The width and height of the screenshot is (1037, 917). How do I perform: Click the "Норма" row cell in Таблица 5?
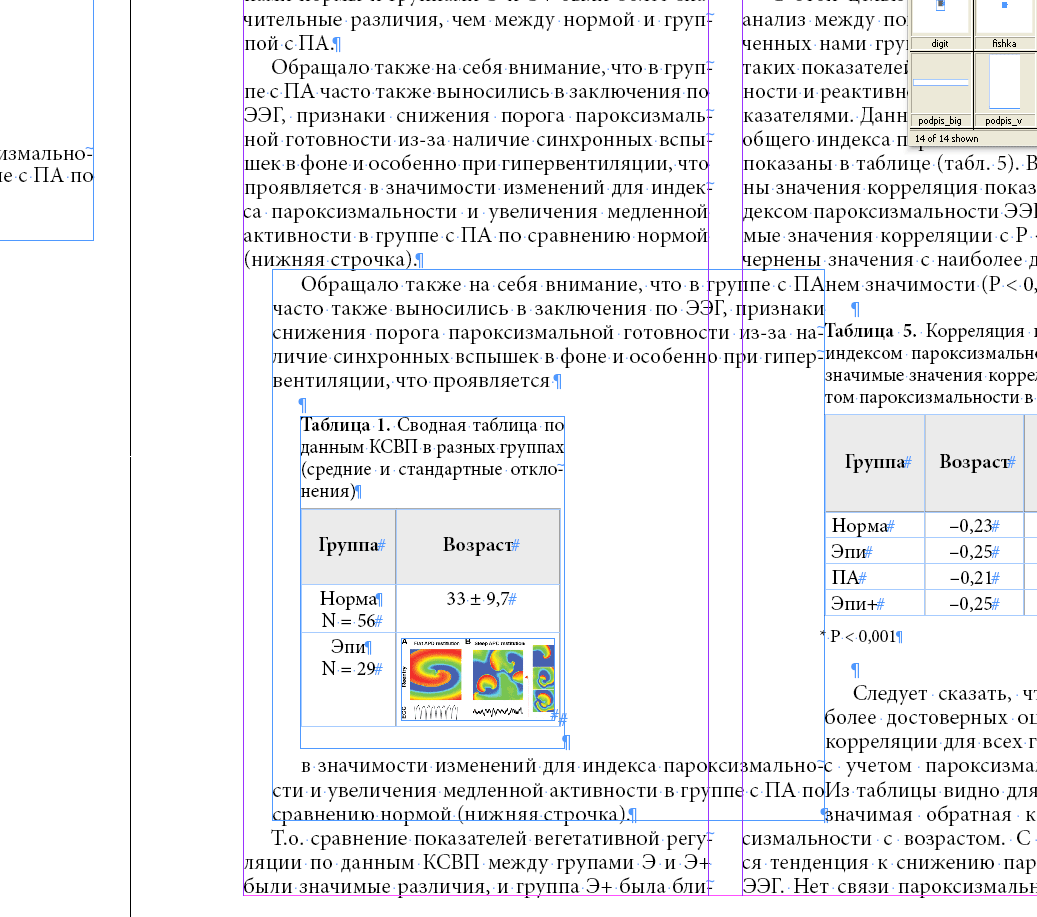pos(874,526)
